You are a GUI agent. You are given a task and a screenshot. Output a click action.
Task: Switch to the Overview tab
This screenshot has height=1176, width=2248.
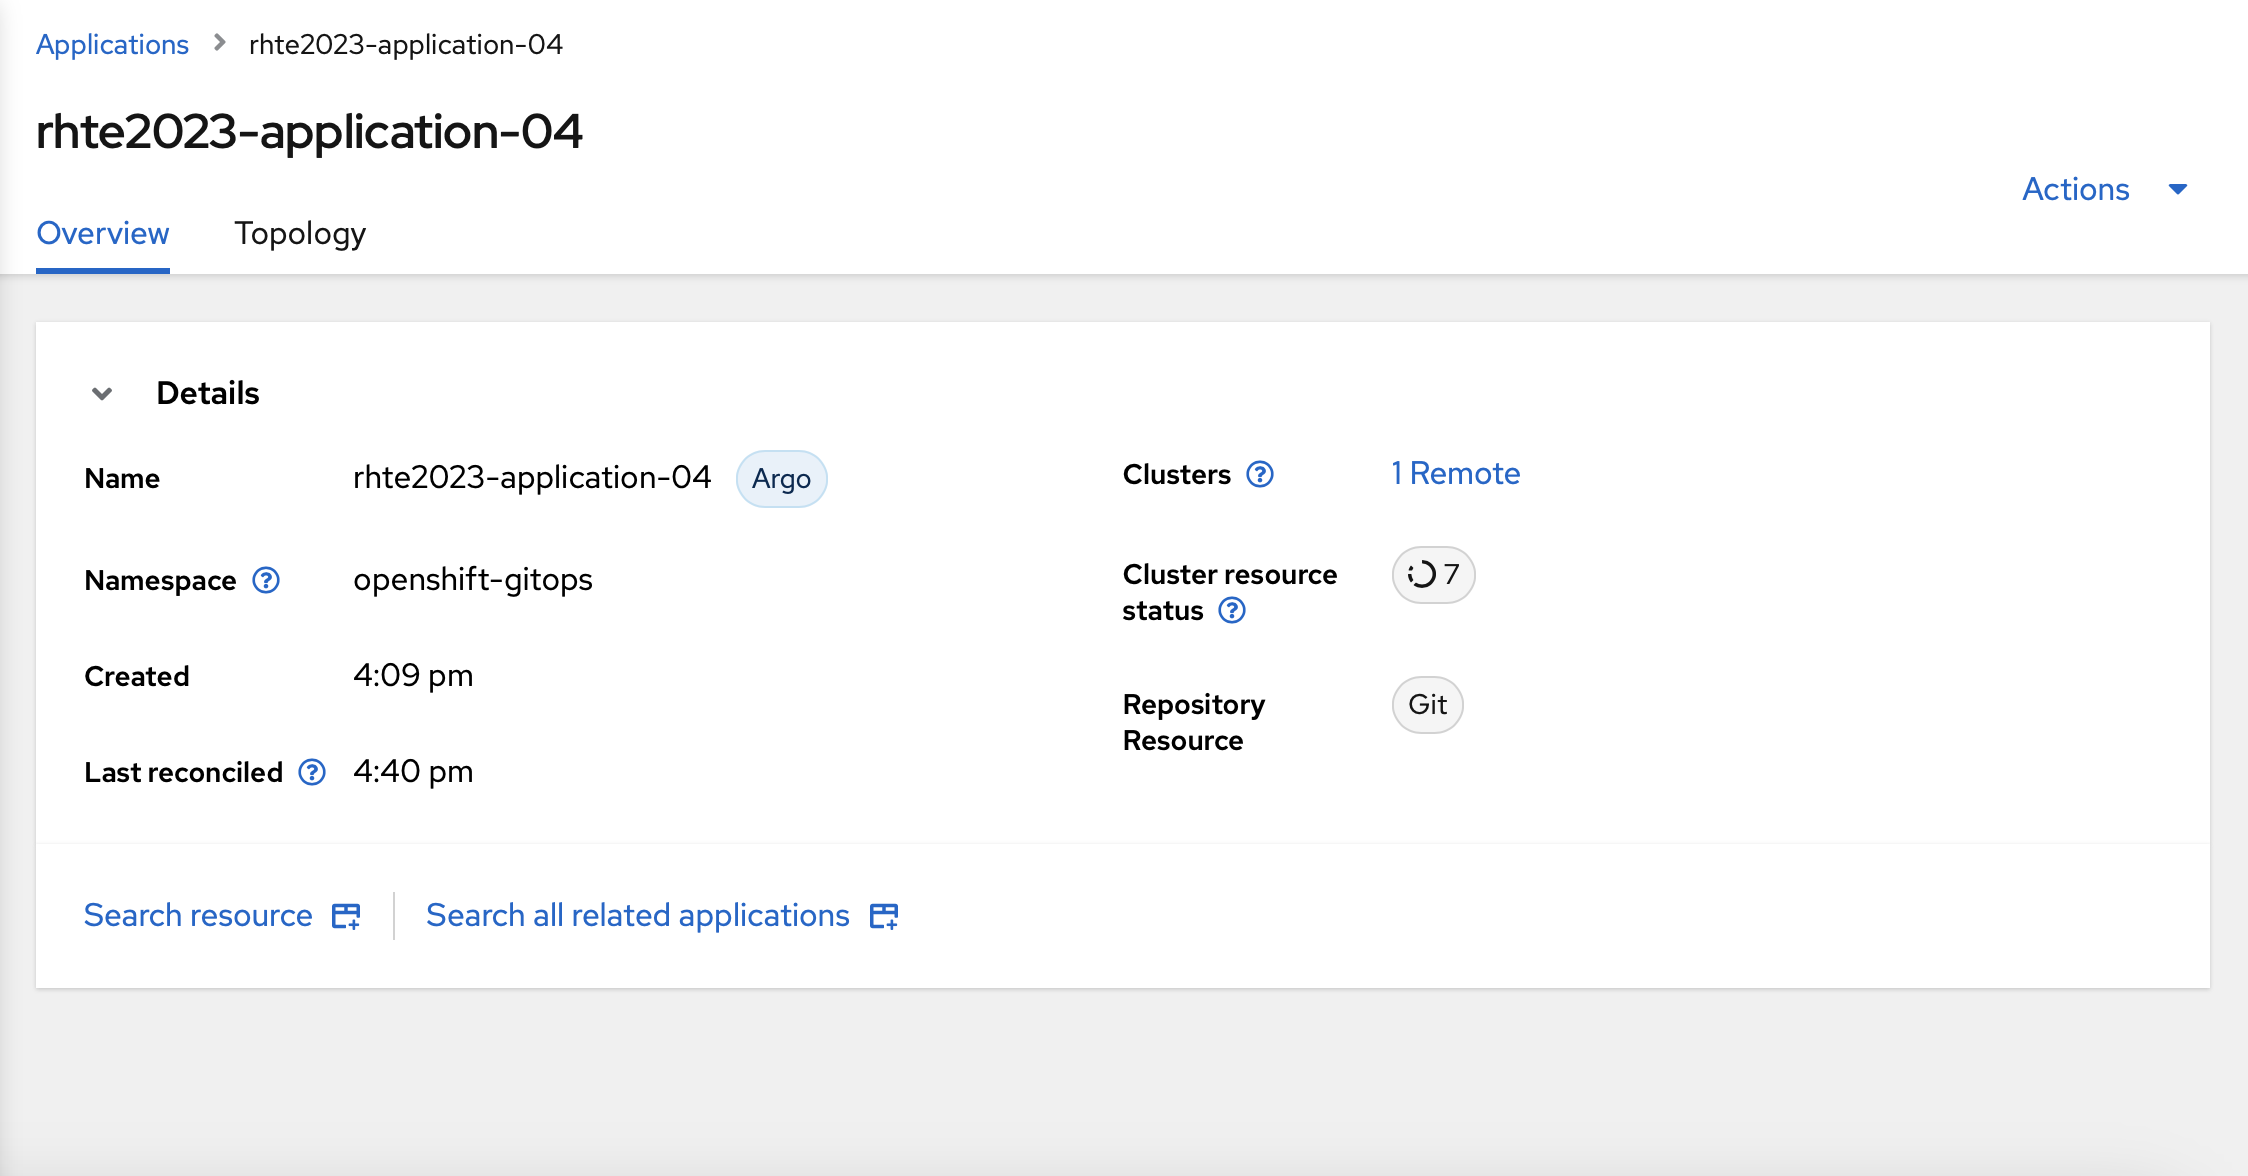pyautogui.click(x=103, y=234)
